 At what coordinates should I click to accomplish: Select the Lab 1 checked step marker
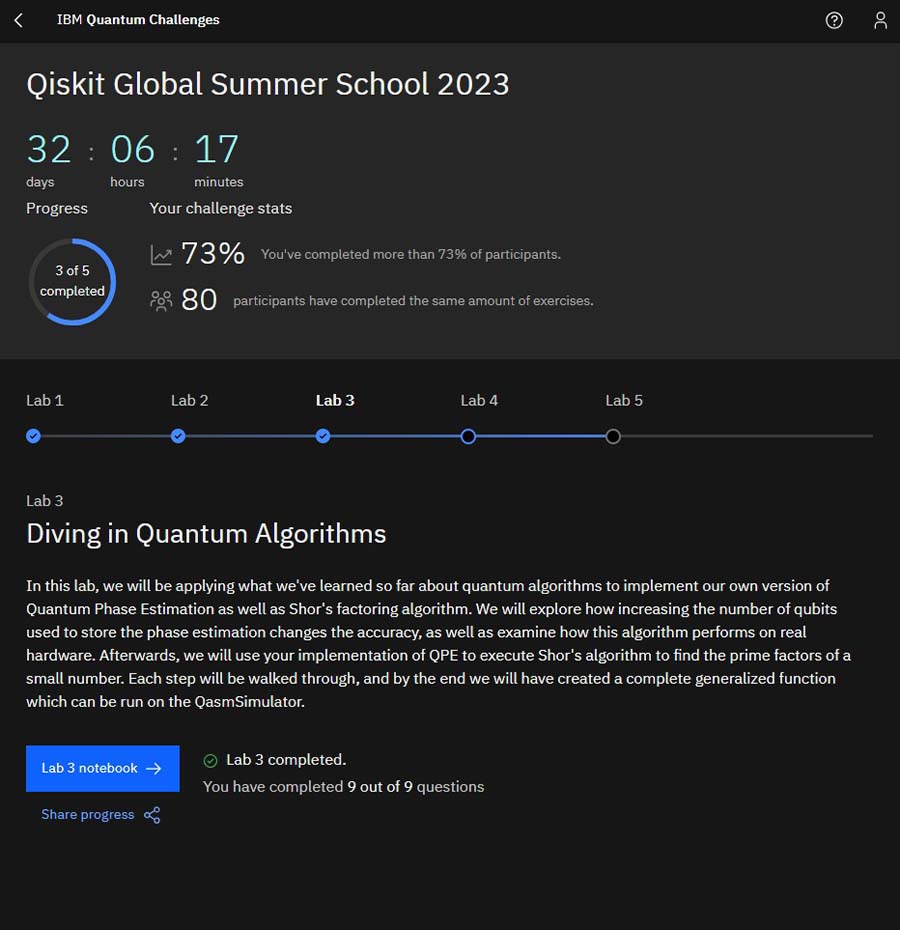point(33,437)
